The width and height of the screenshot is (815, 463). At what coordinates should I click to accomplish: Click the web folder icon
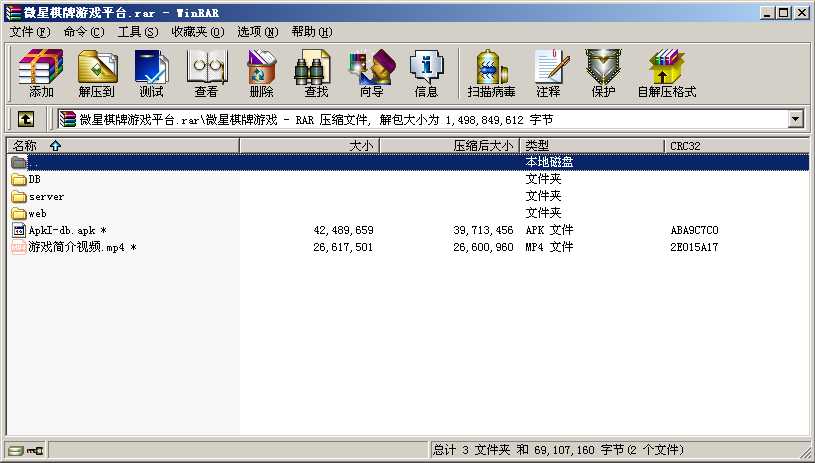19,213
